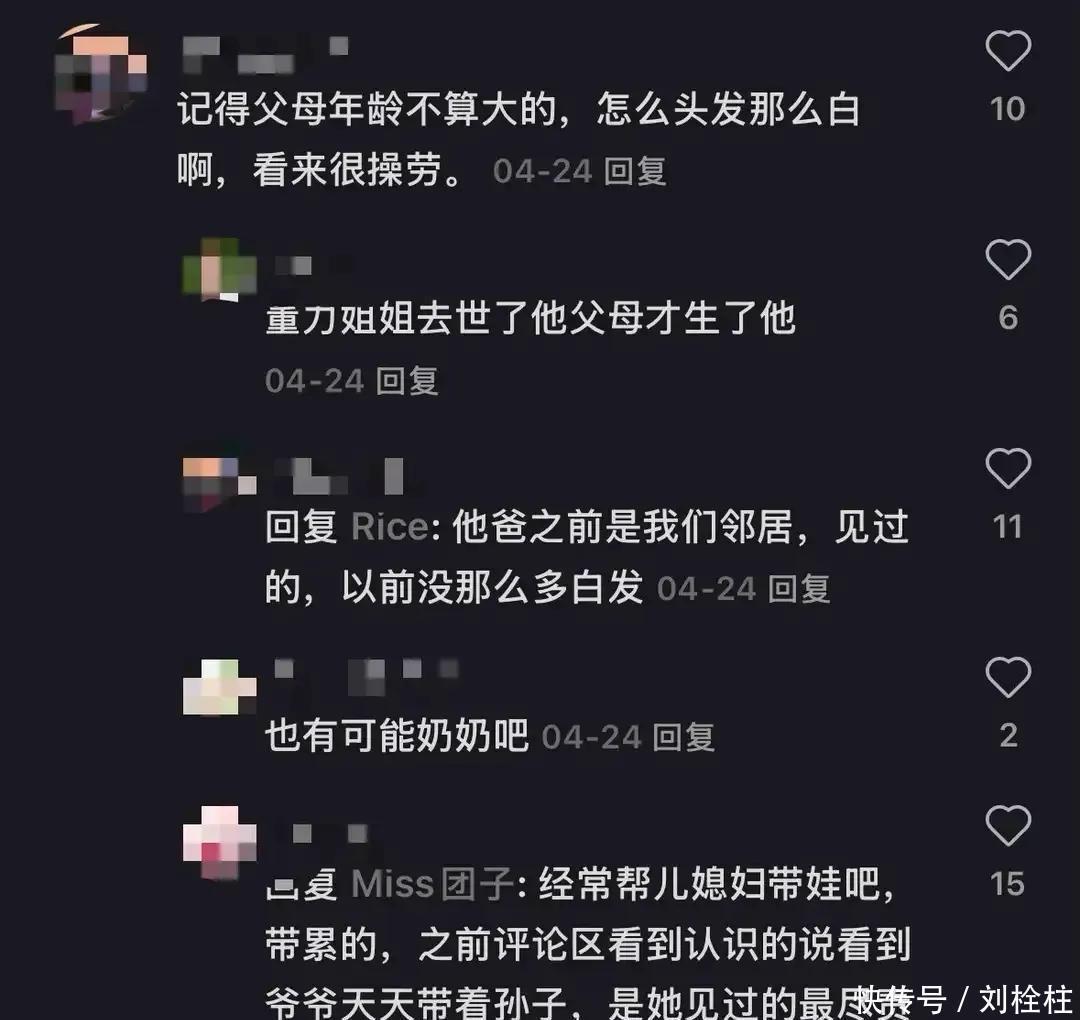Image resolution: width=1080 pixels, height=1020 pixels.
Task: Open the mentioned user Miss团子
Action: coord(433,884)
